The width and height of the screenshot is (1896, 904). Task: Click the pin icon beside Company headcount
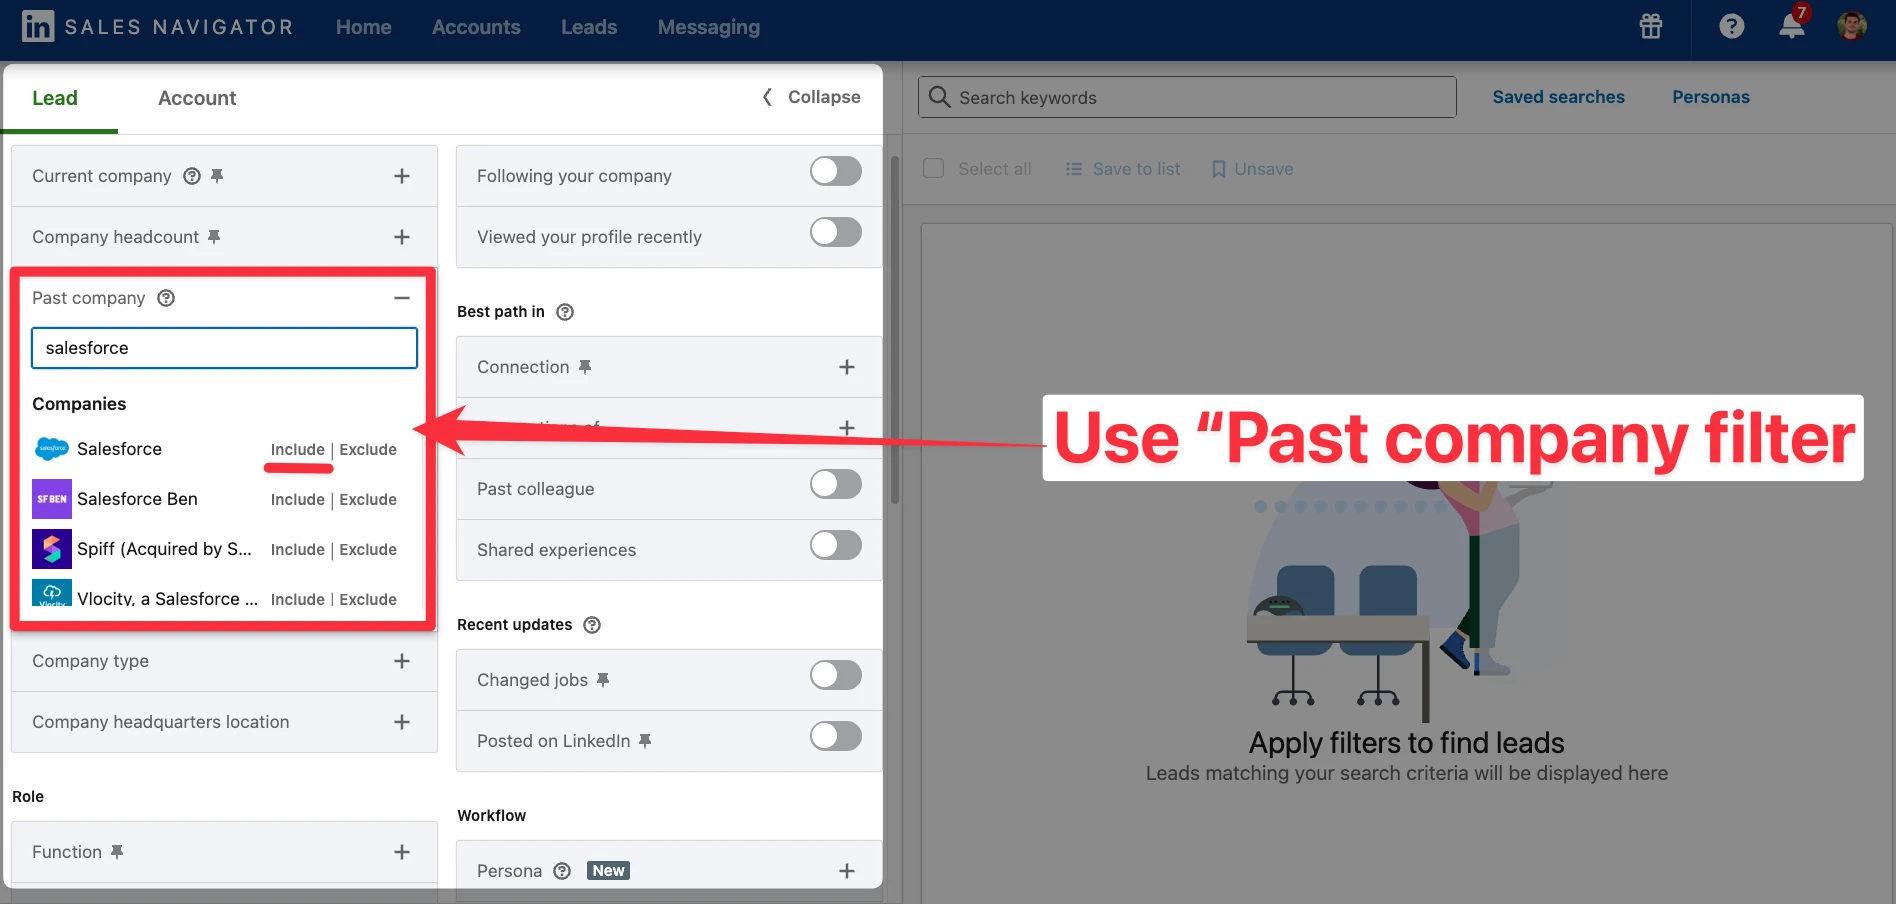click(x=213, y=237)
